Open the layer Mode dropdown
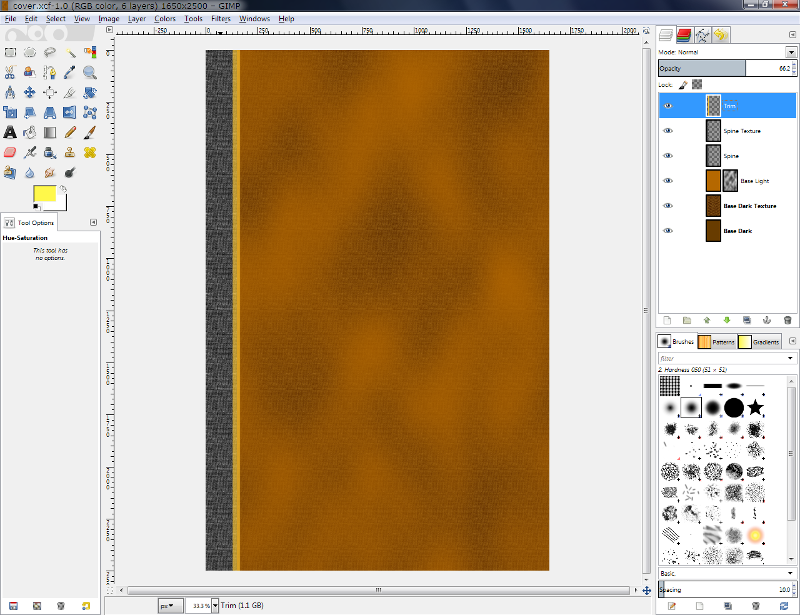The height and width of the screenshot is (615, 800). point(791,52)
